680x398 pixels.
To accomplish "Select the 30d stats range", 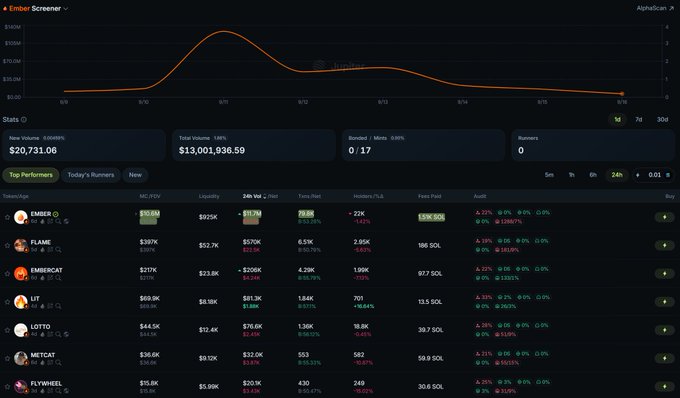I will point(662,119).
